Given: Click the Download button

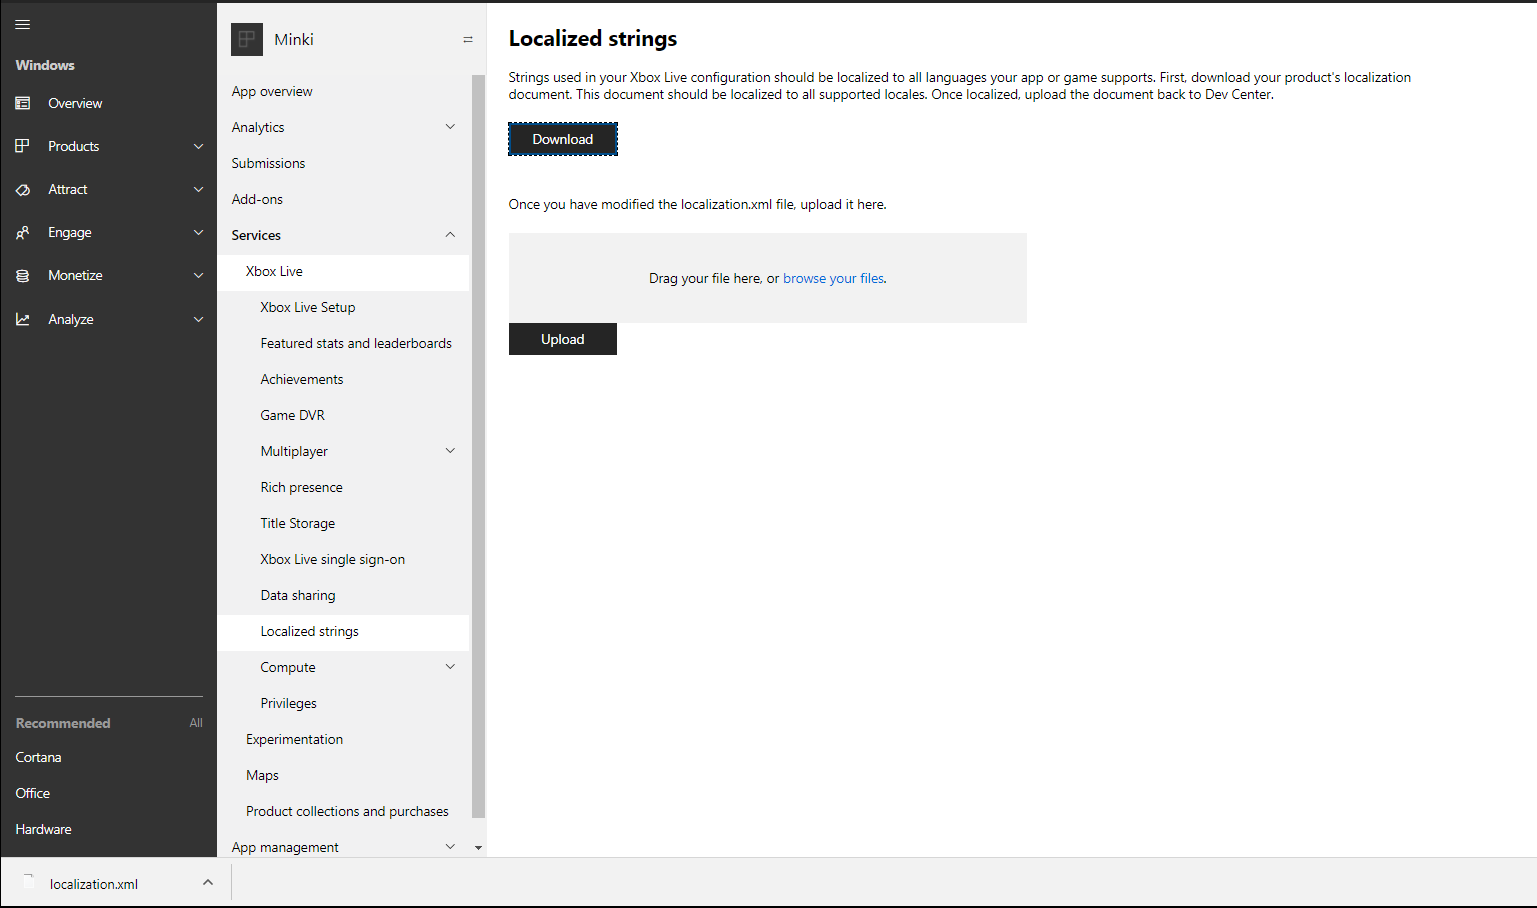Looking at the screenshot, I should [562, 139].
